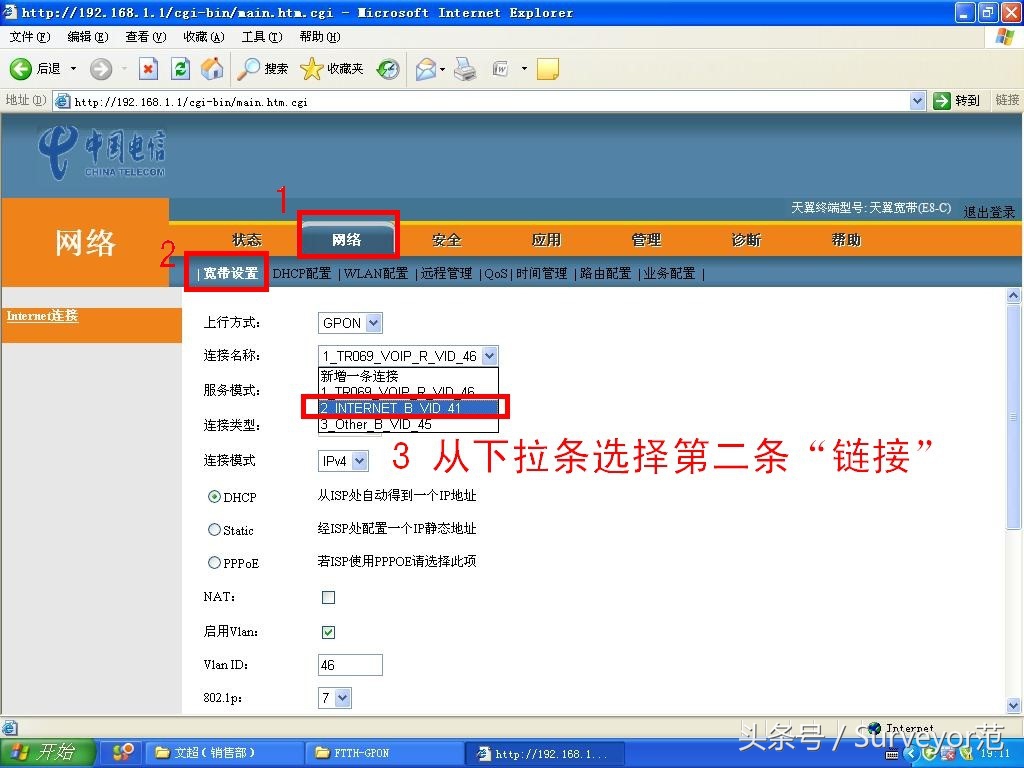The height and width of the screenshot is (768, 1024).
Task: Open the WLAN配置 sub-menu
Action: pos(375,272)
